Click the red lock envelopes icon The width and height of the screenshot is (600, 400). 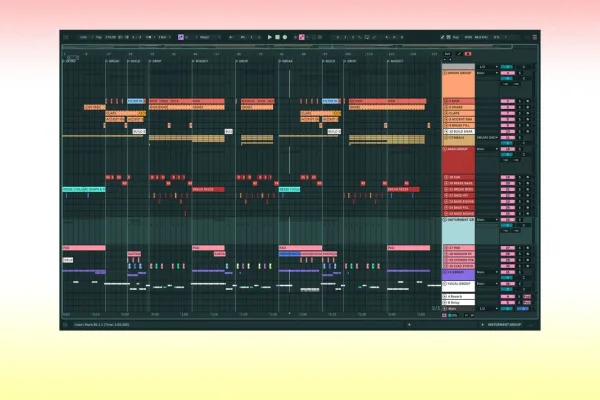click(468, 54)
